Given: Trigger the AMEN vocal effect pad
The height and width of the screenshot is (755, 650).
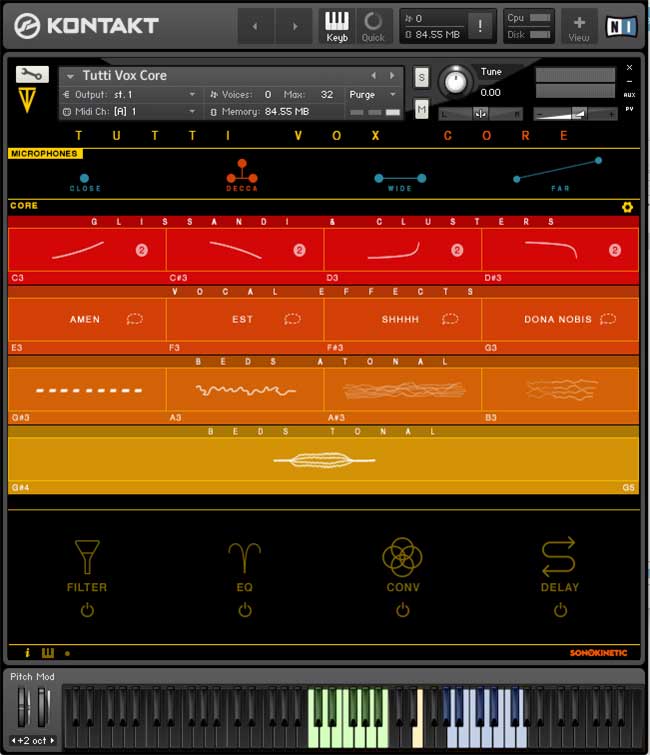Looking at the screenshot, I should pyautogui.click(x=87, y=320).
